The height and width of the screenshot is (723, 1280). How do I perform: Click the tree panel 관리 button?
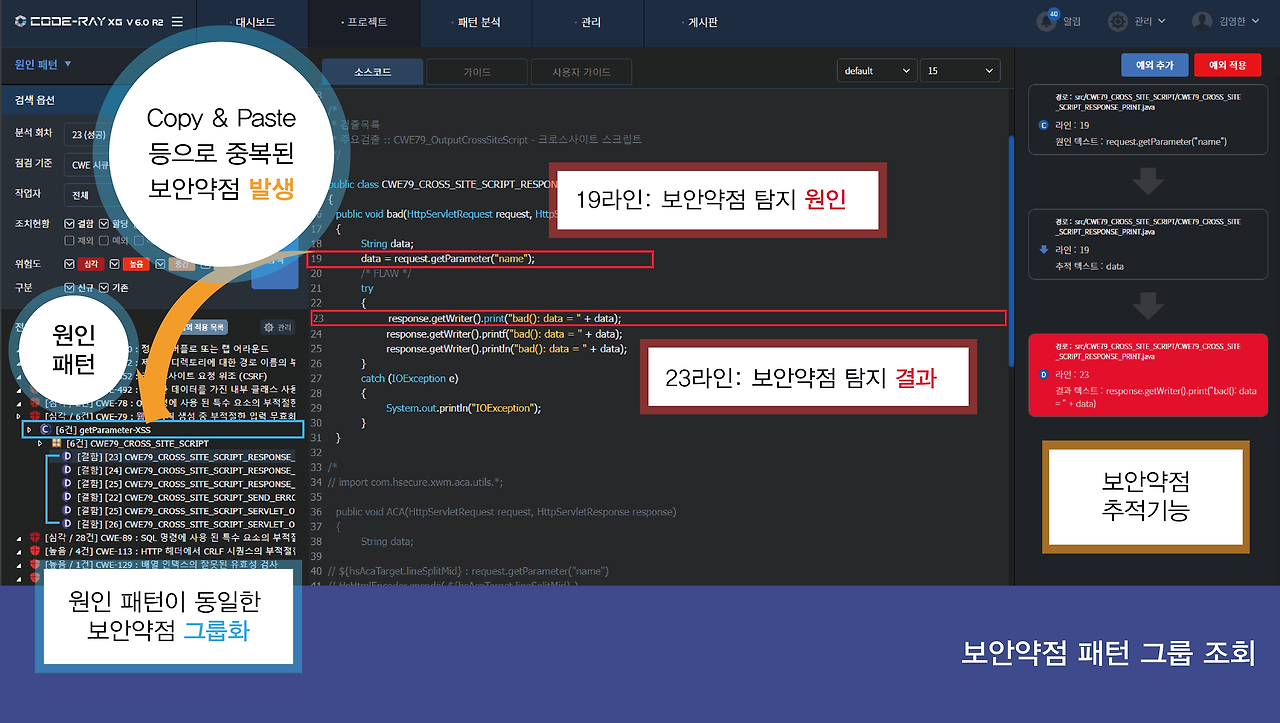click(277, 327)
